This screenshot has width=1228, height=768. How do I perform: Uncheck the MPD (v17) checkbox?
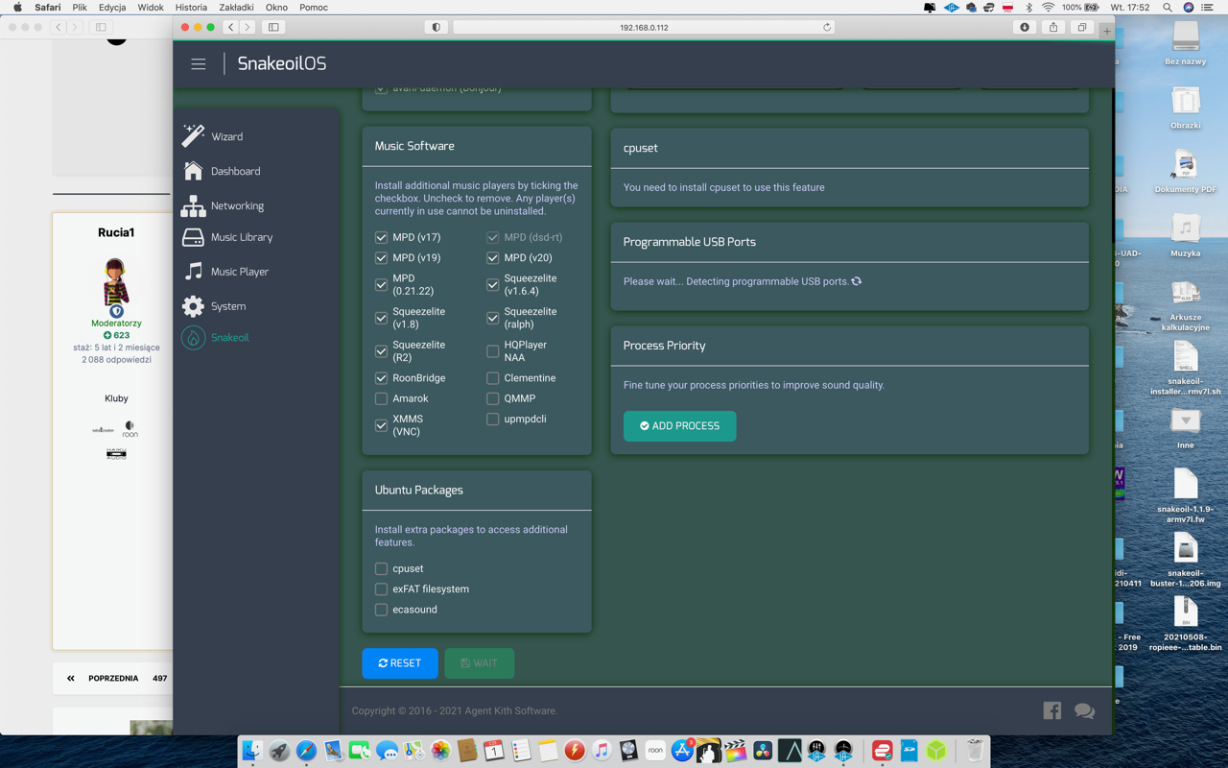(x=381, y=237)
